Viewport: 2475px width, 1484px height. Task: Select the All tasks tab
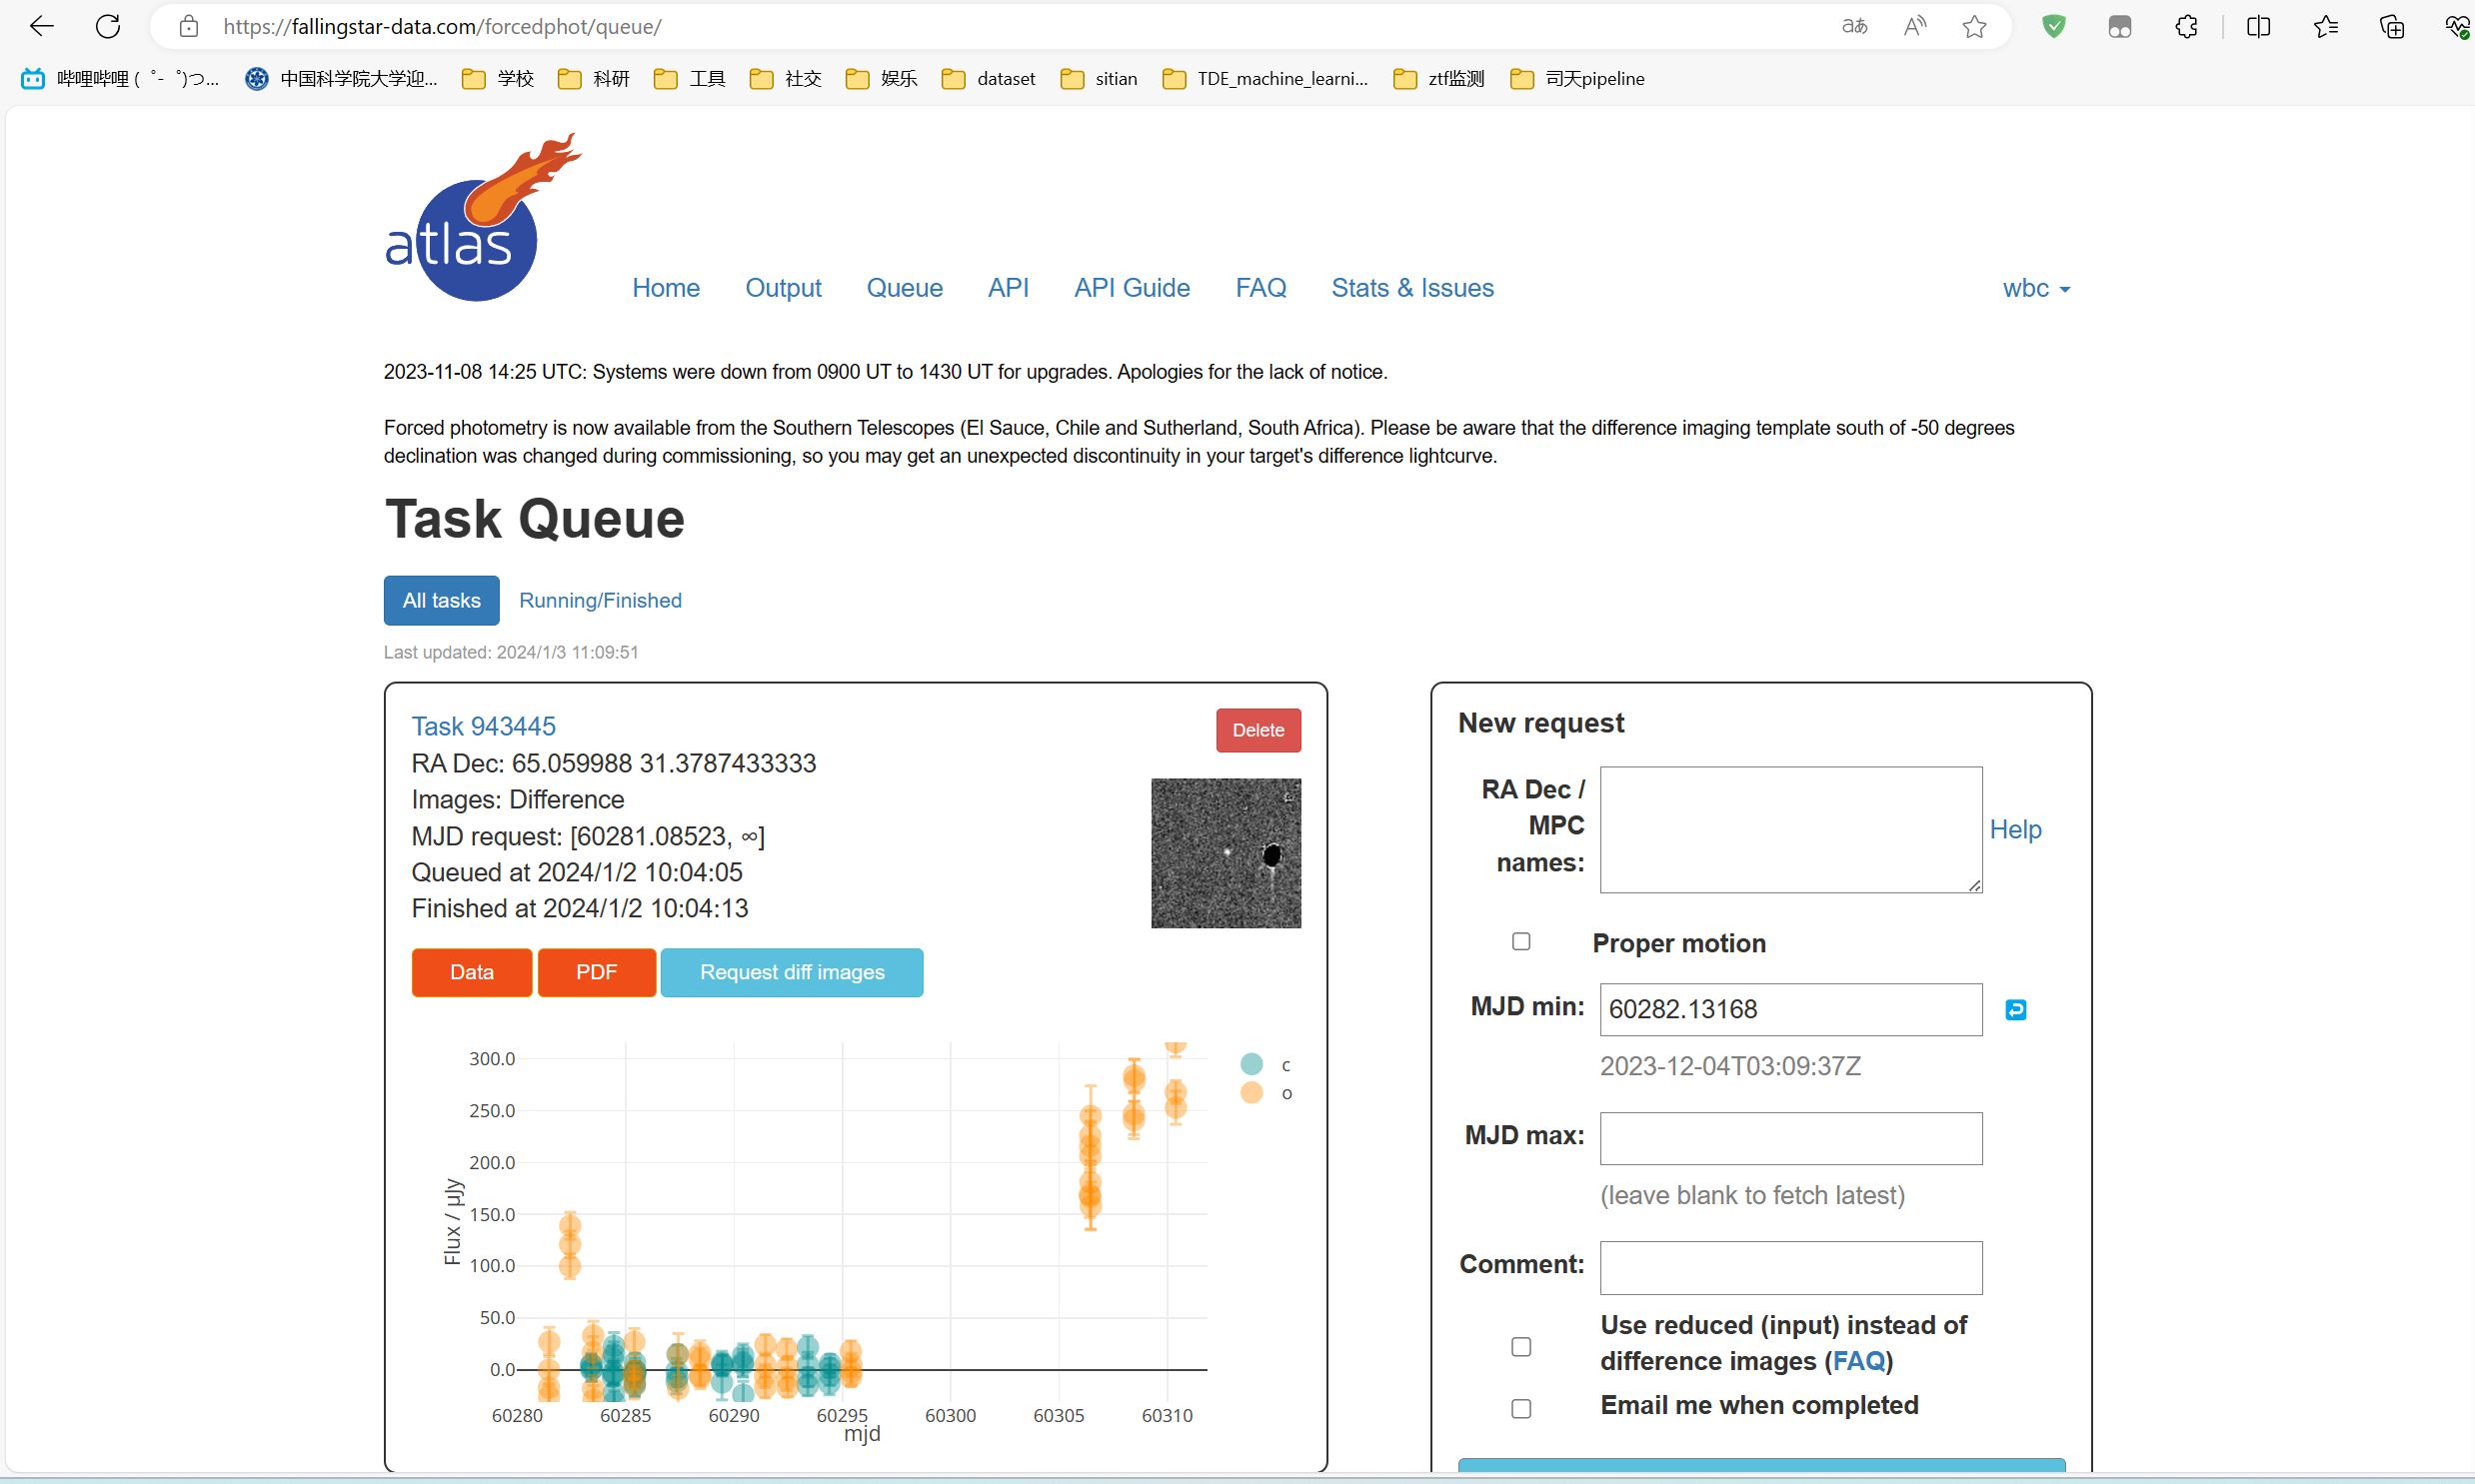(x=441, y=600)
